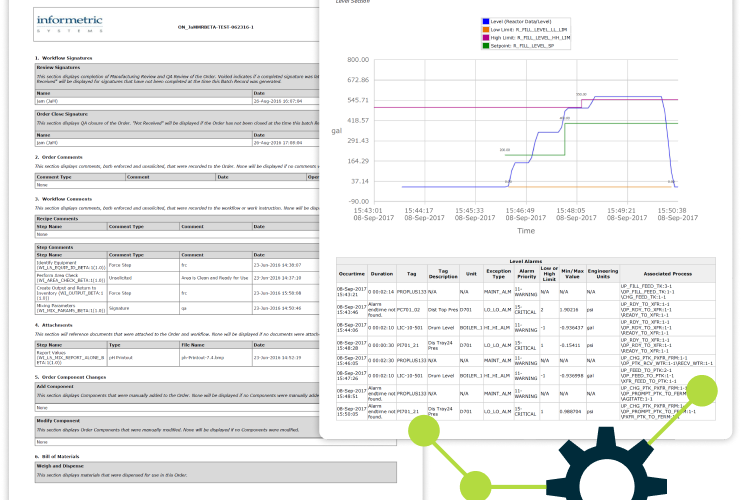Viewport: 741px width, 500px height.
Task: Click the '08-Sep-2017 15:46:05' occurtime cell
Action: tap(352, 361)
